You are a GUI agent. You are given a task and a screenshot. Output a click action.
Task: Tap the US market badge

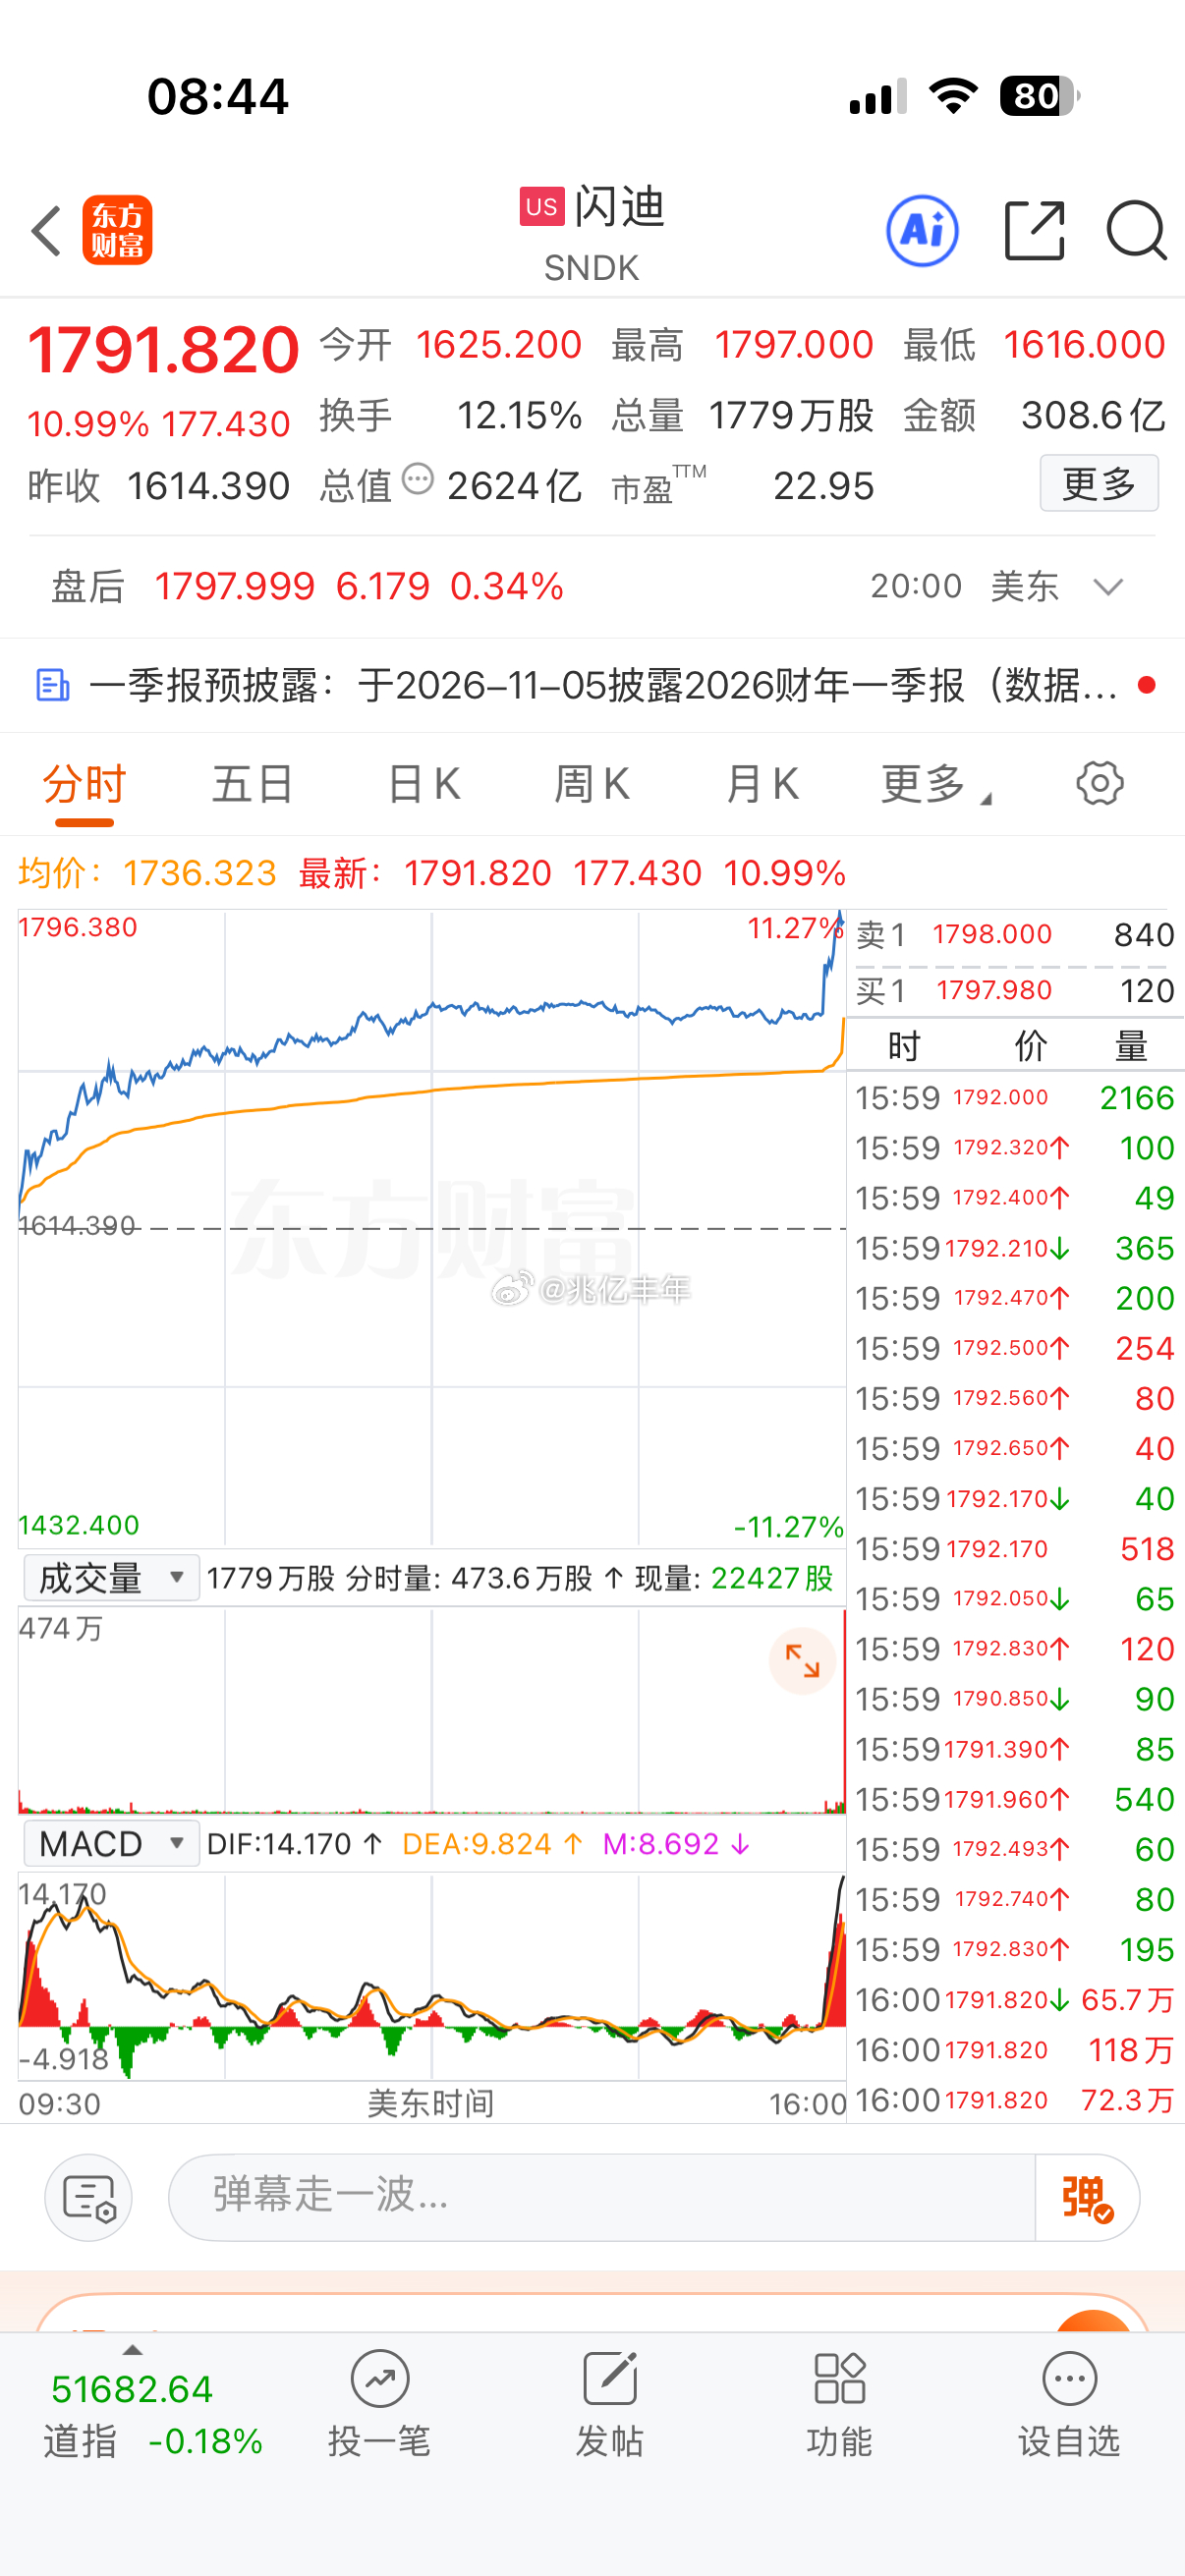click(x=542, y=207)
